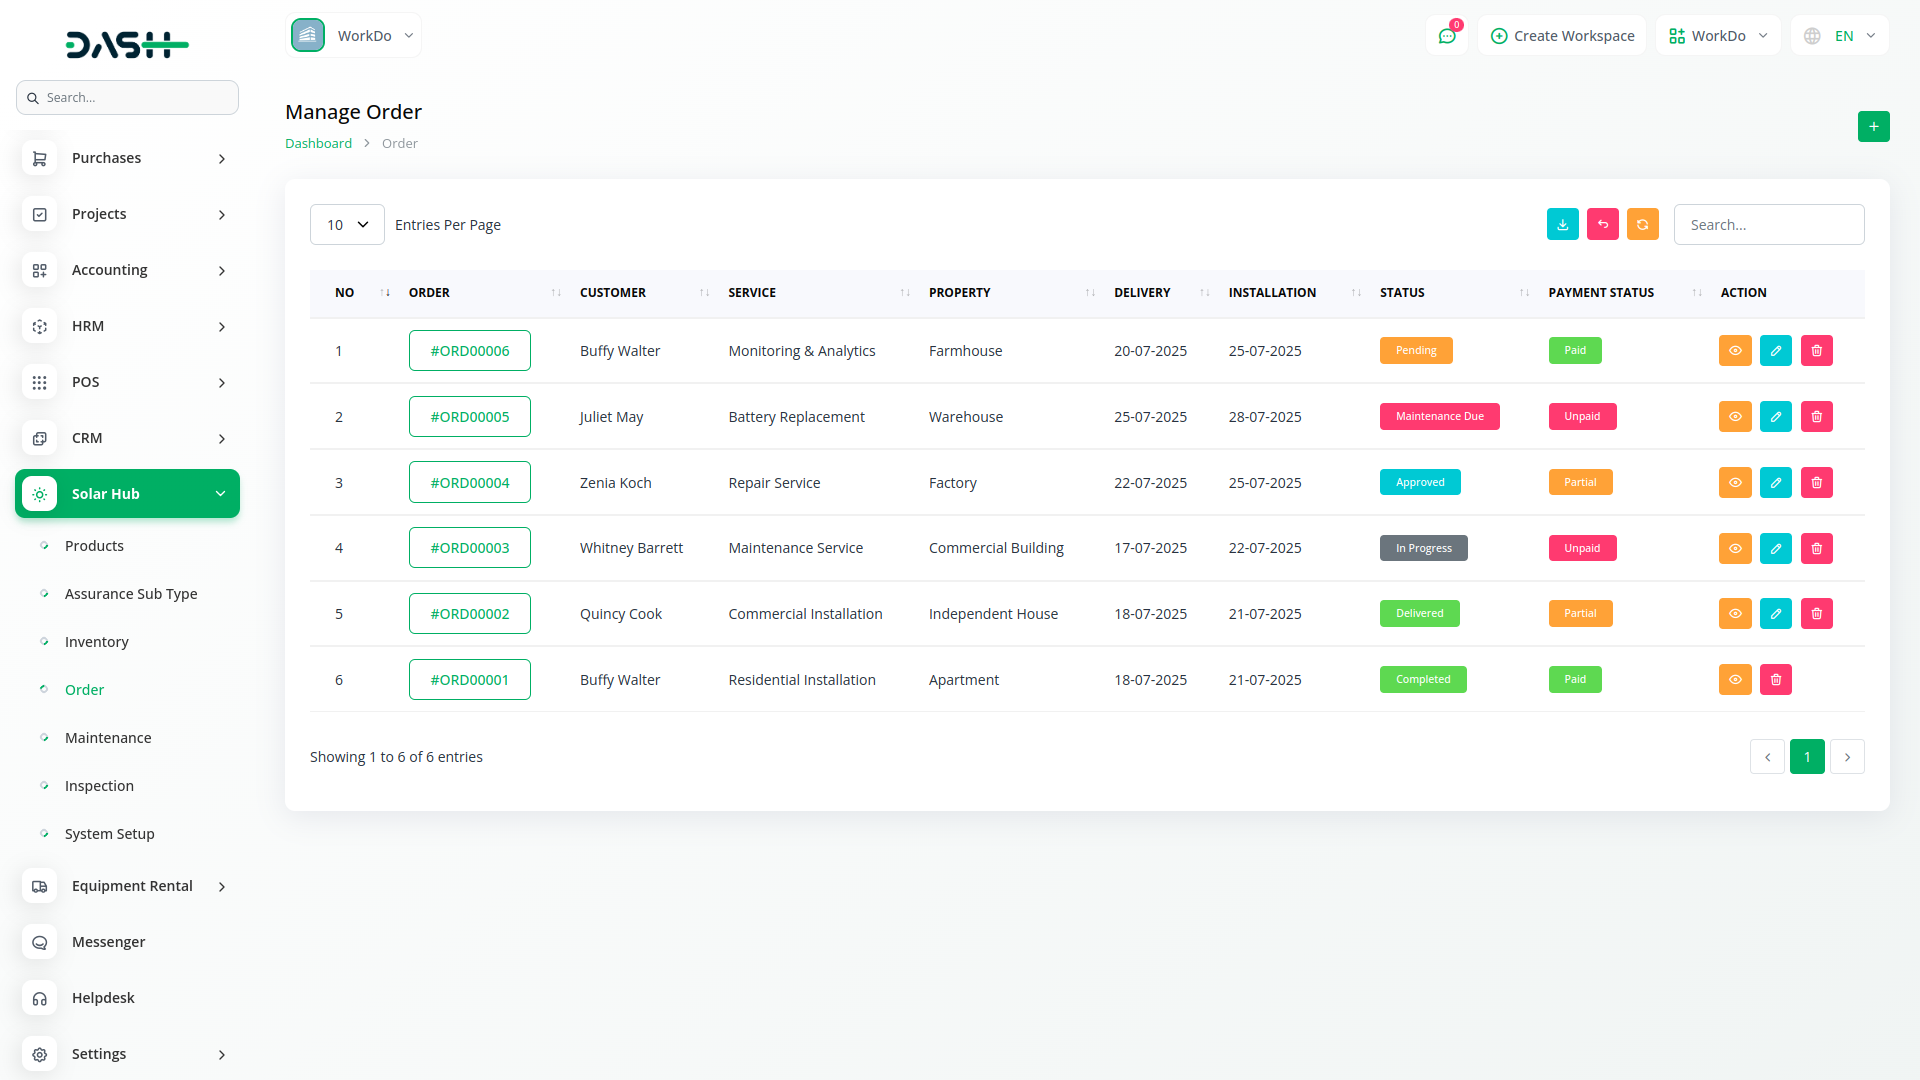Click the orange refresh icon near search

(x=1642, y=225)
